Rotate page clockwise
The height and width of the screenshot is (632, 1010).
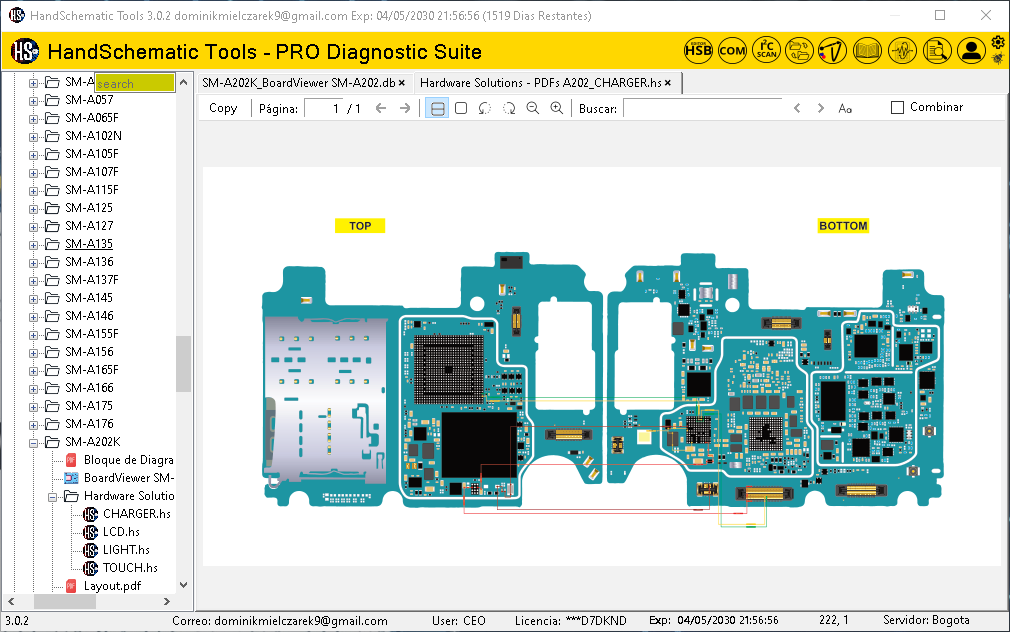pos(509,108)
